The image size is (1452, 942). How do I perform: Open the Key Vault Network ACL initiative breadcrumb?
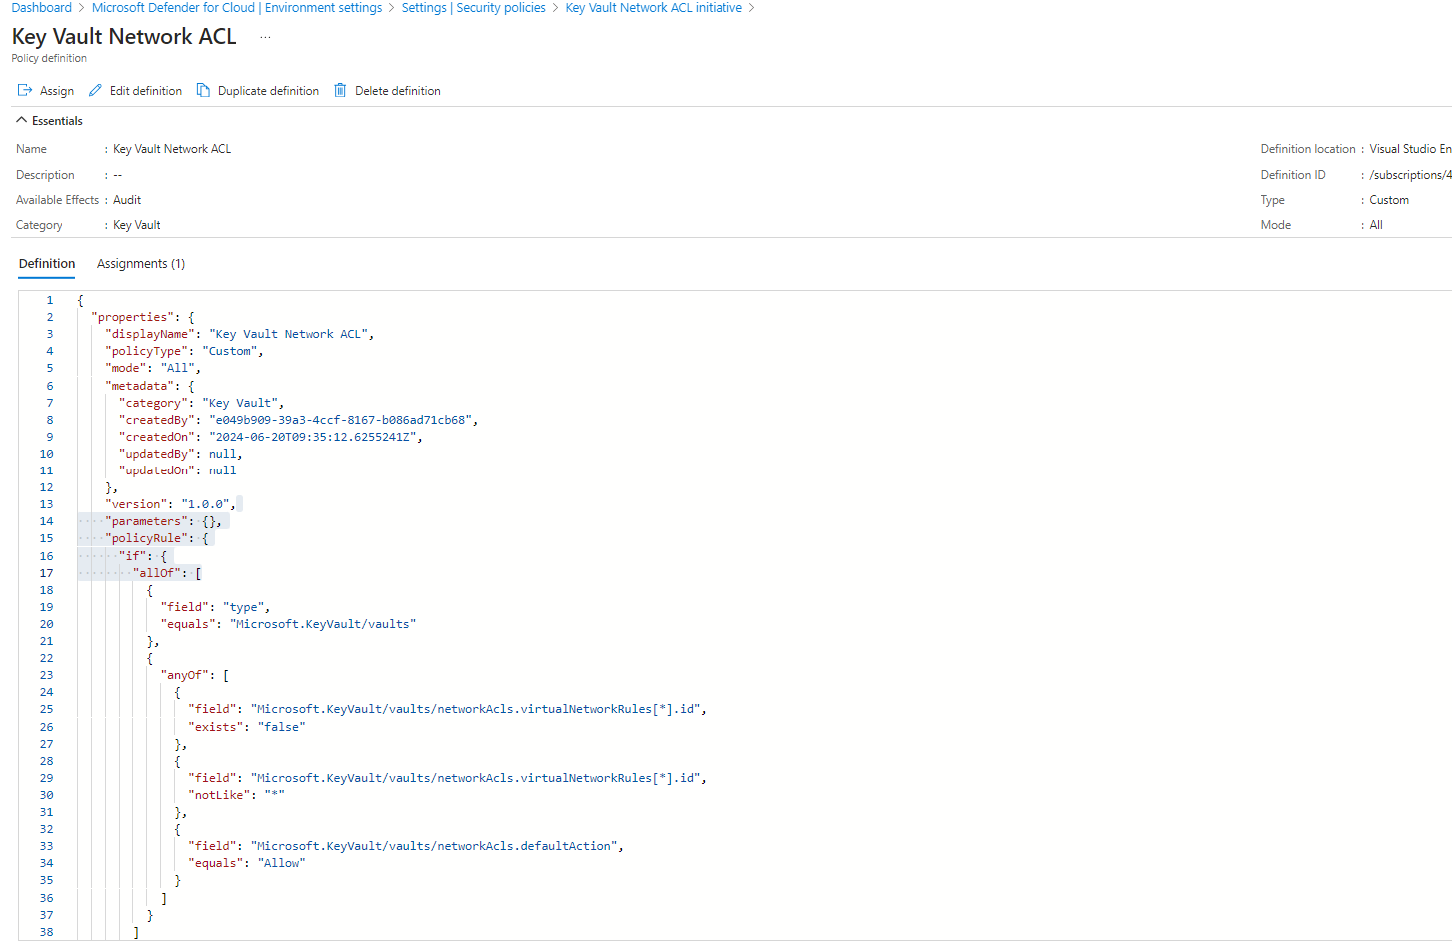(x=653, y=7)
